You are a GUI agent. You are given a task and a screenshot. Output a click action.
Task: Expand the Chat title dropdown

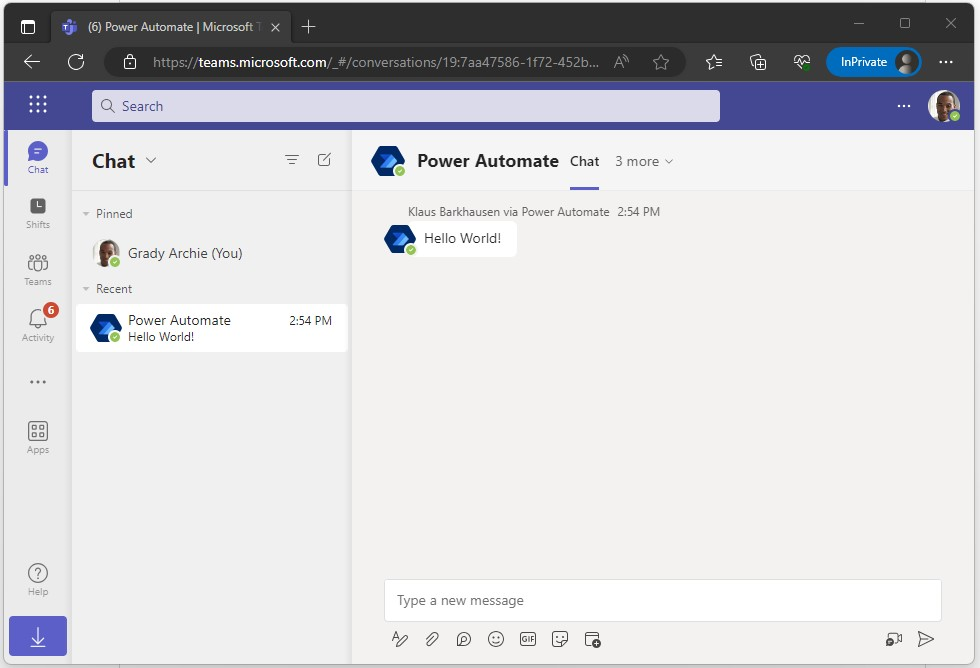(151, 161)
